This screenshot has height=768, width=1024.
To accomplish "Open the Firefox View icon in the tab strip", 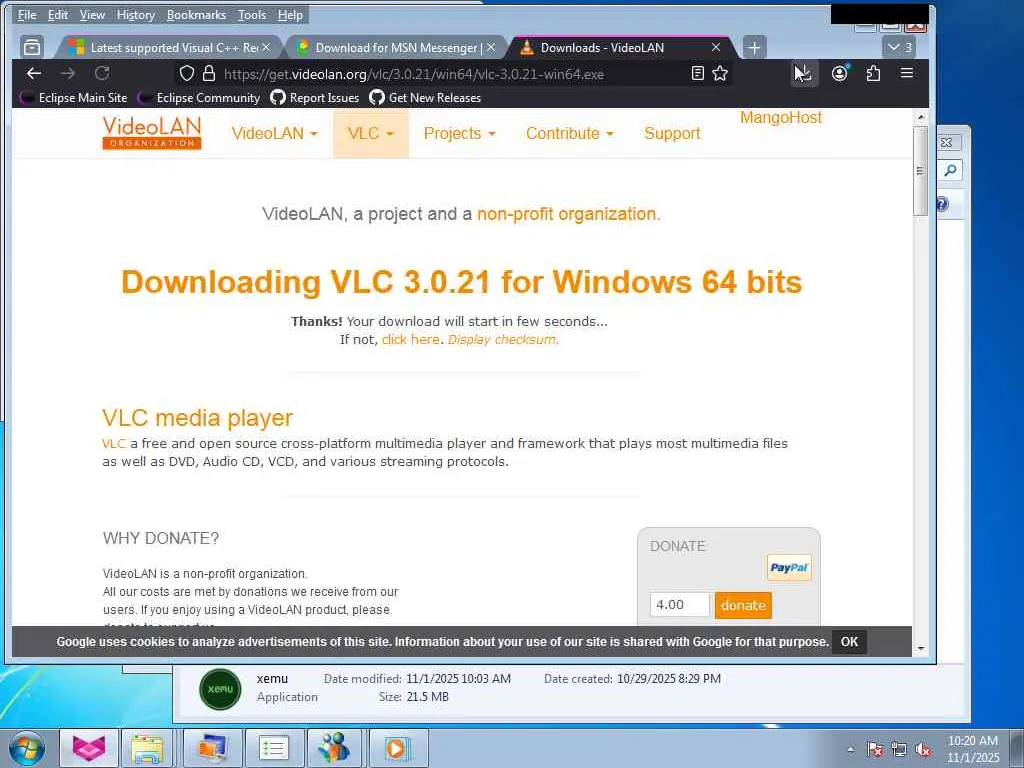I will click(31, 47).
